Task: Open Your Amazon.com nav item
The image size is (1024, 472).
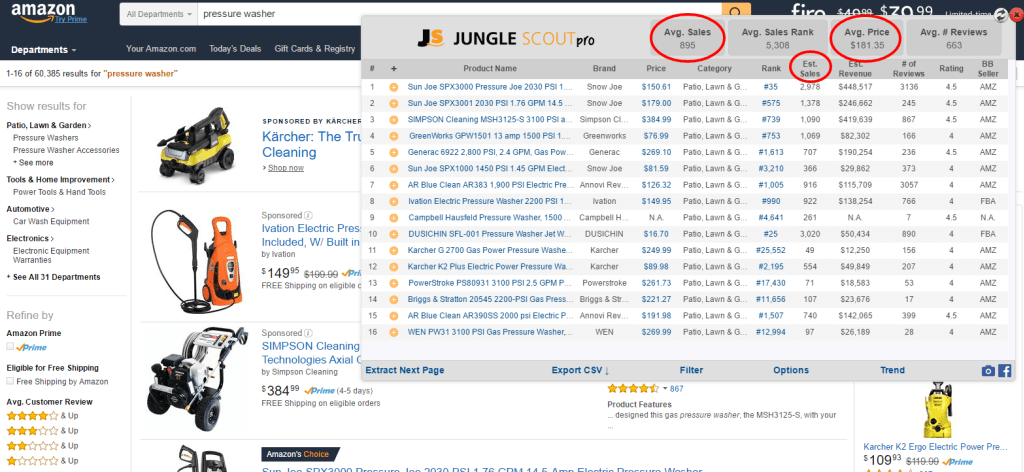Action: pos(161,49)
